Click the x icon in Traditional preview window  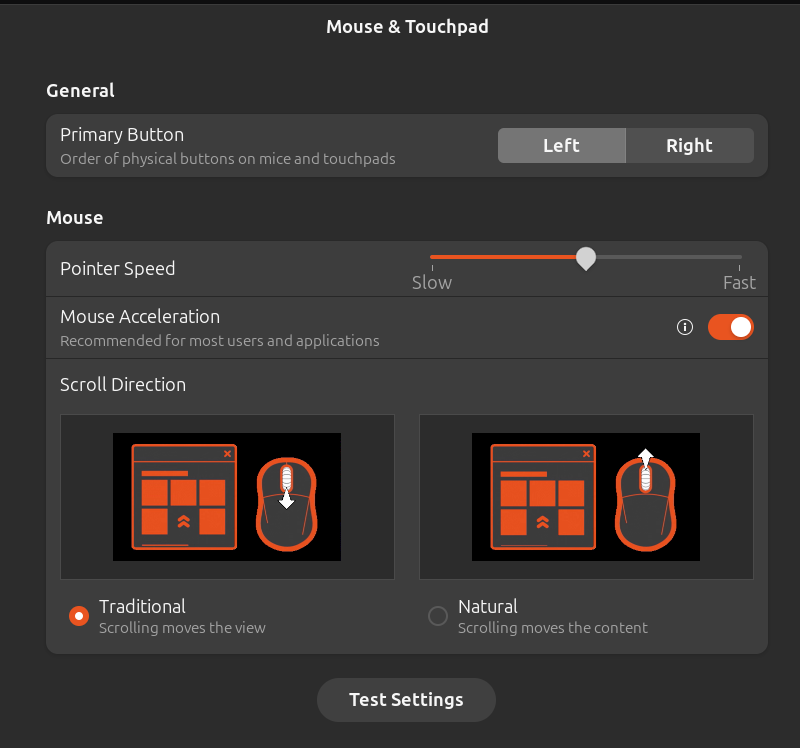click(228, 454)
